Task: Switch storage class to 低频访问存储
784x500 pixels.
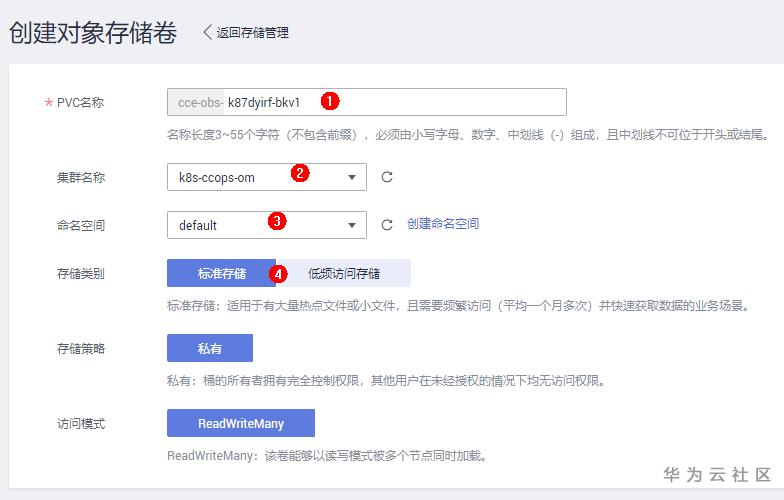Action: pyautogui.click(x=343, y=273)
